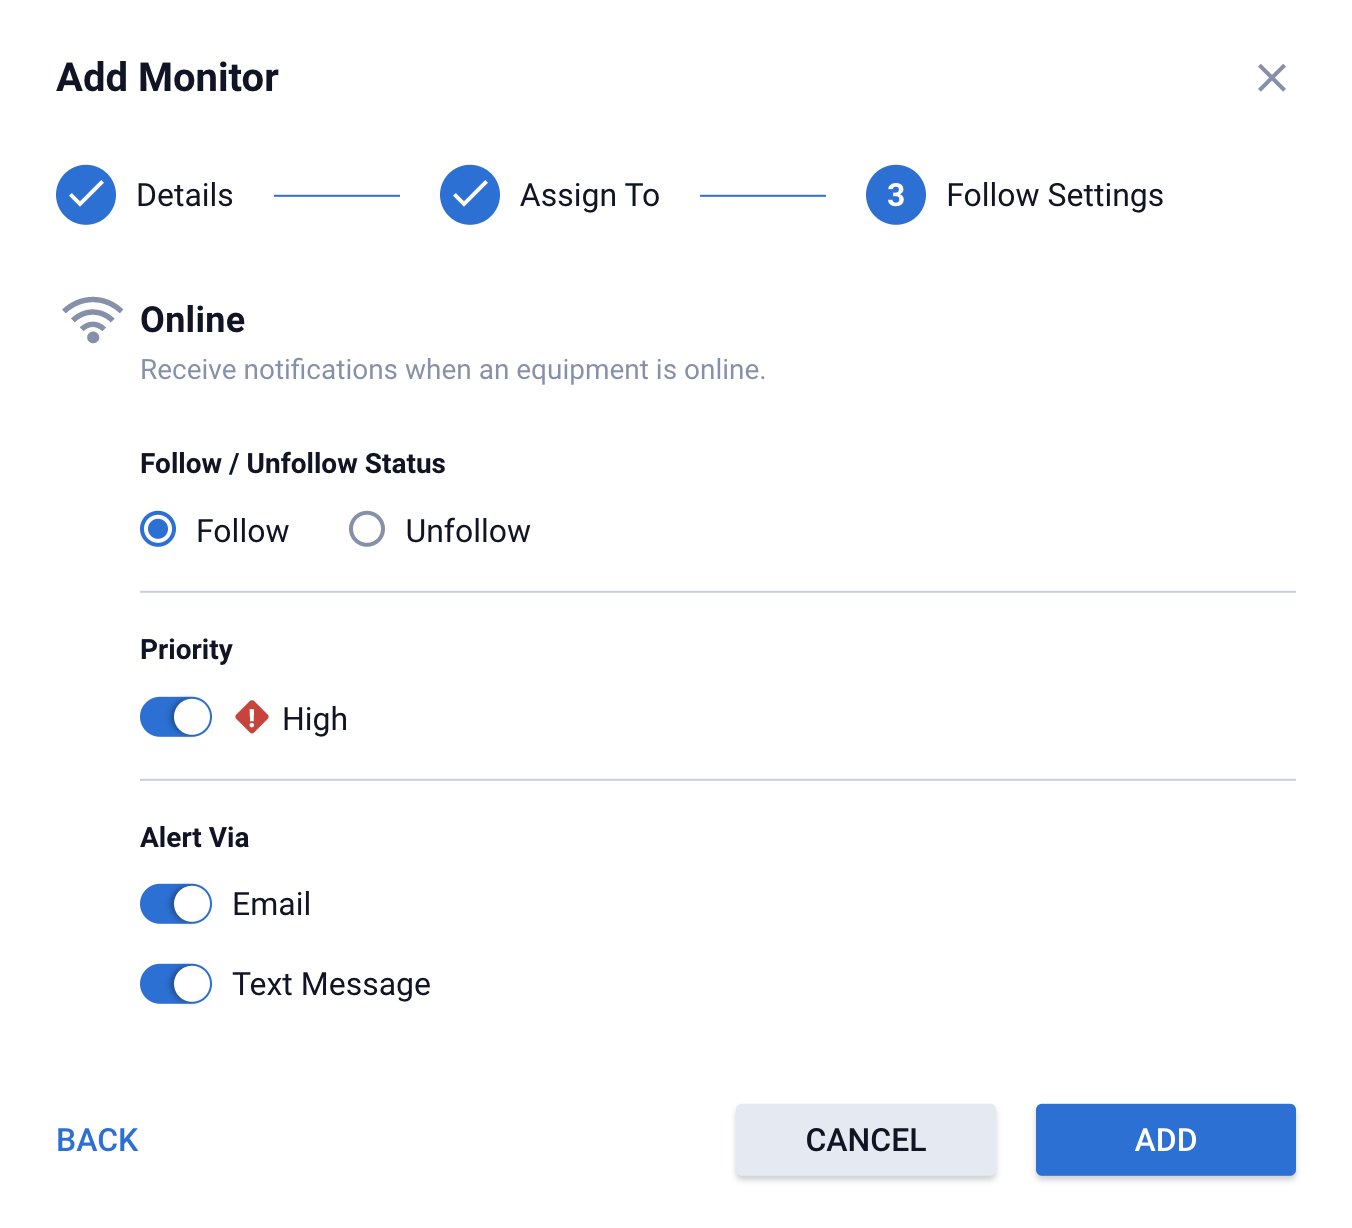Click the Text Message label text
The image size is (1352, 1228).
(331, 984)
